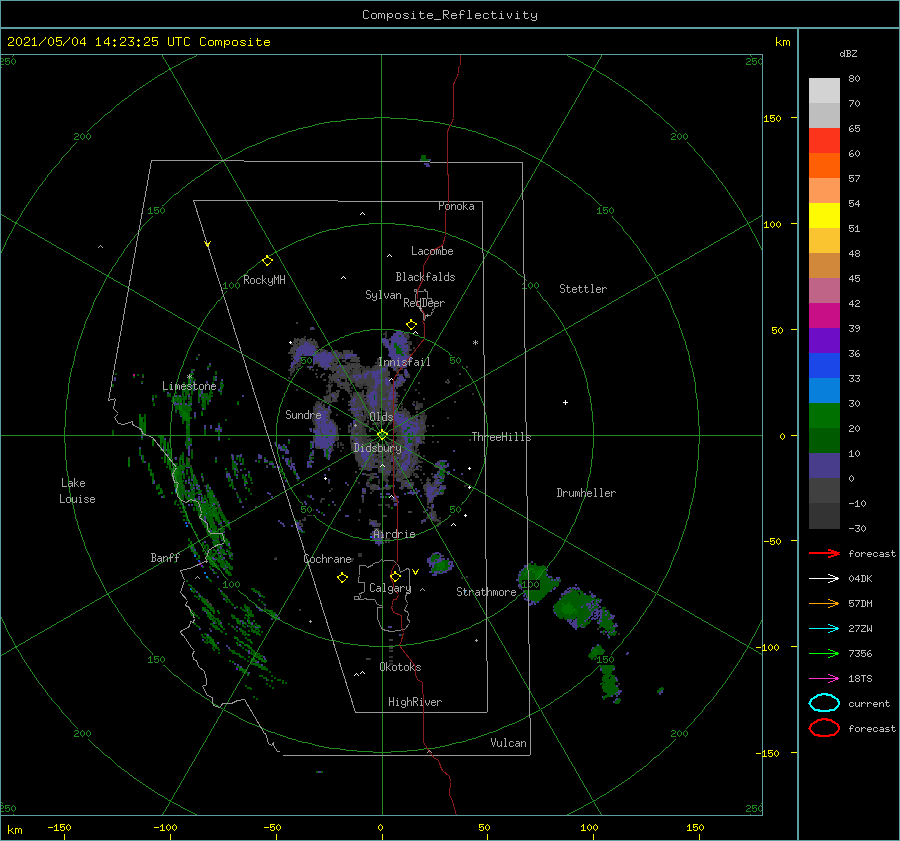The height and width of the screenshot is (841, 900).
Task: Click yellow diamond marker beside RockyMH
Action: pyautogui.click(x=267, y=261)
